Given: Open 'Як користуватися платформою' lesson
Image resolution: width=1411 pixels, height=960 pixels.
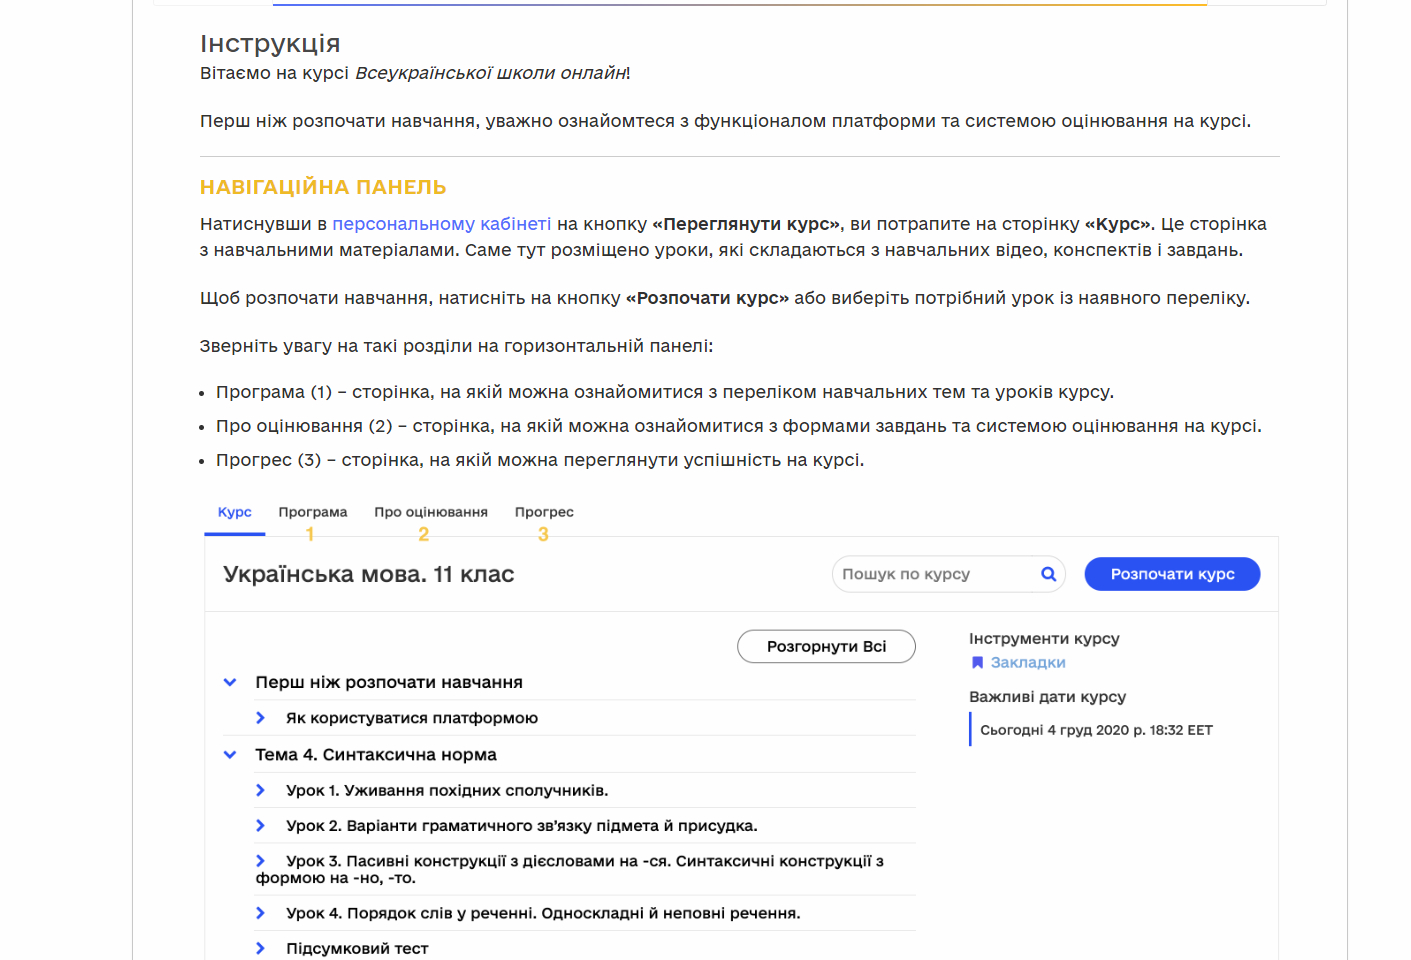Looking at the screenshot, I should [x=412, y=718].
